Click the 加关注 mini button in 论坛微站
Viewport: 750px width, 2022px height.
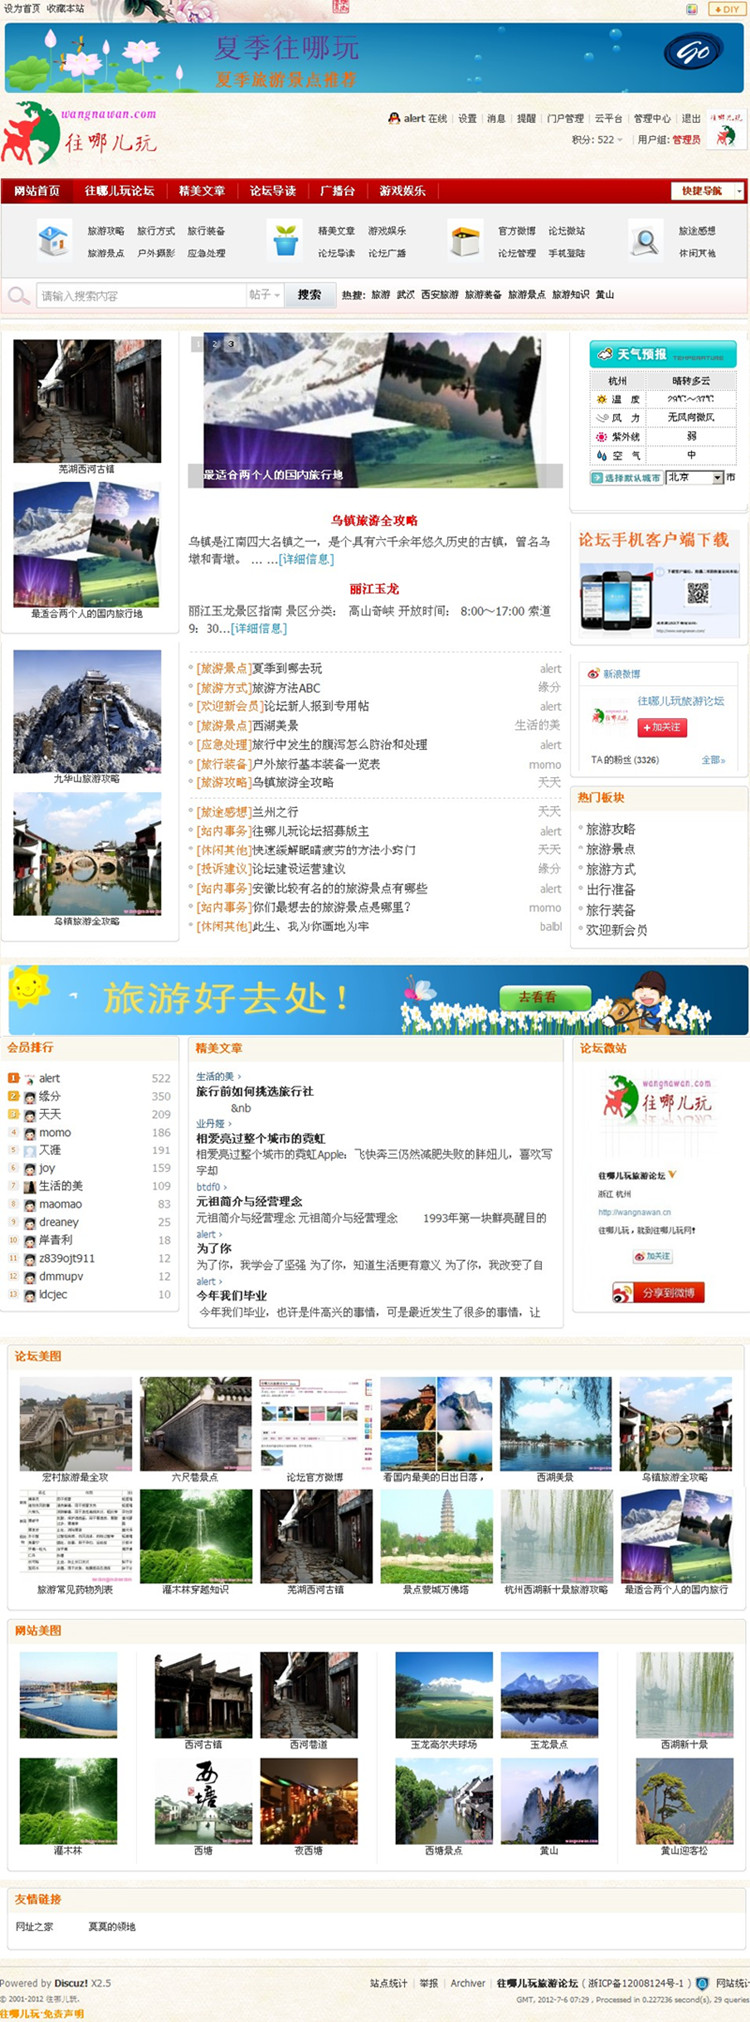coord(652,1256)
